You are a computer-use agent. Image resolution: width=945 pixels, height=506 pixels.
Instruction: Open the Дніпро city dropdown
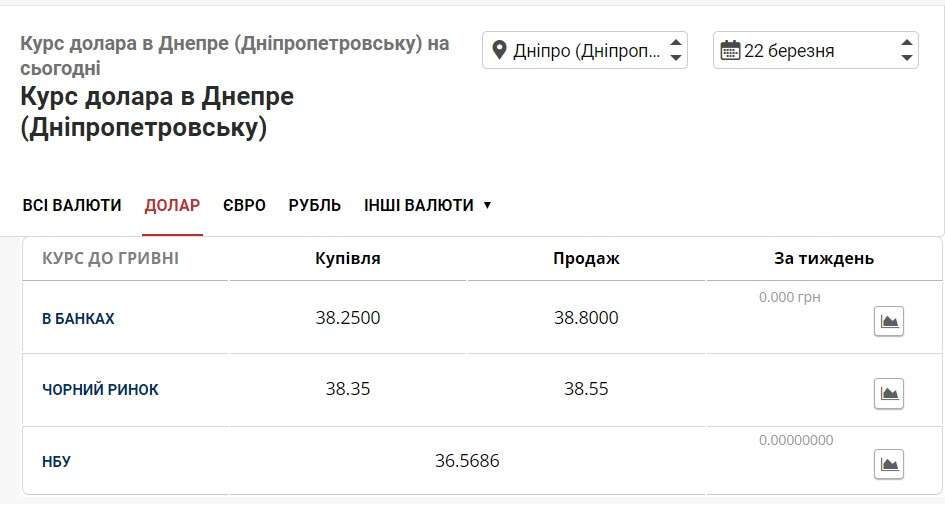[585, 50]
